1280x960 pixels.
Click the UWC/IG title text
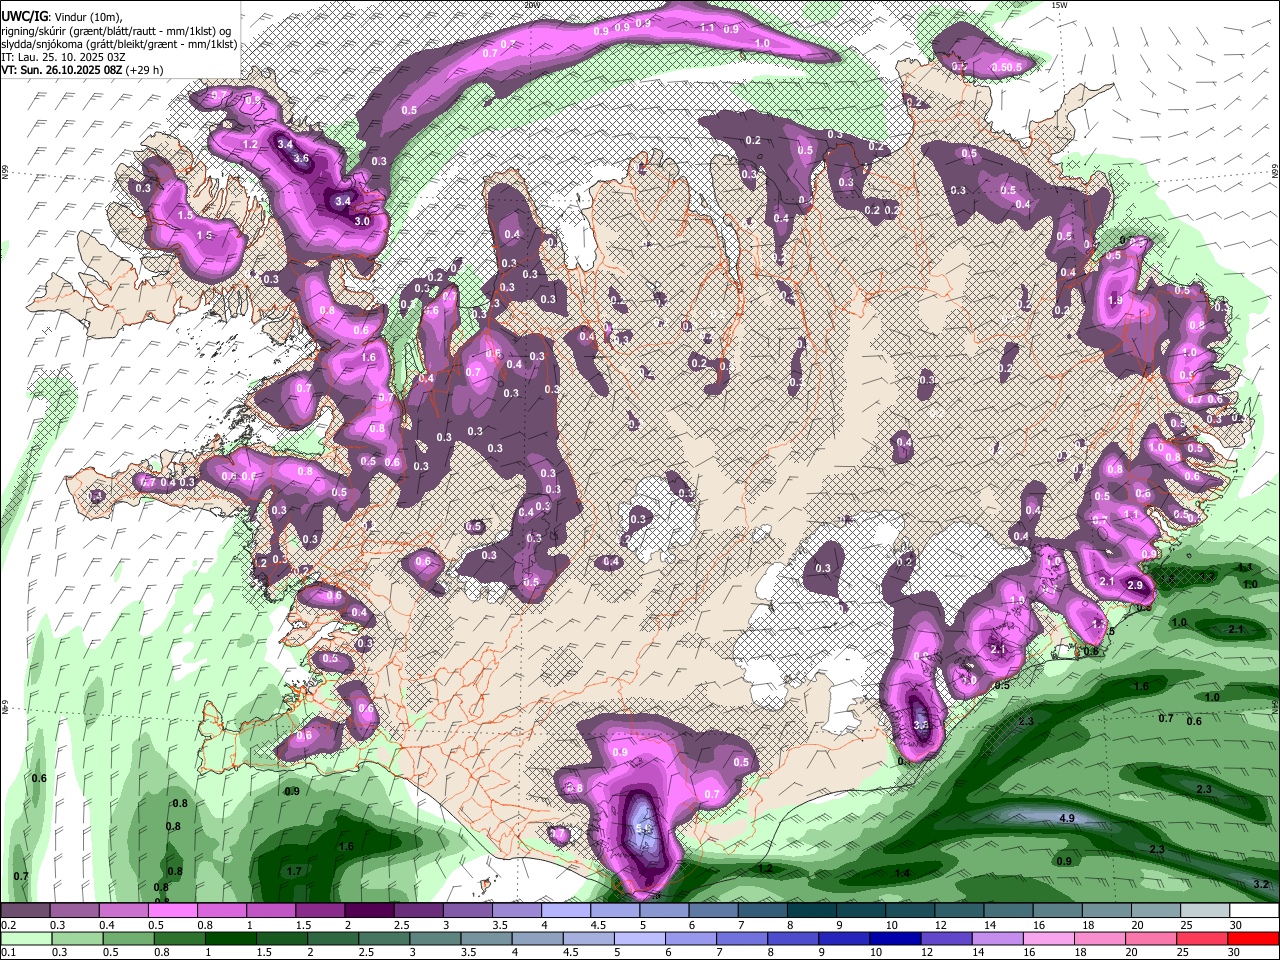click(x=24, y=17)
